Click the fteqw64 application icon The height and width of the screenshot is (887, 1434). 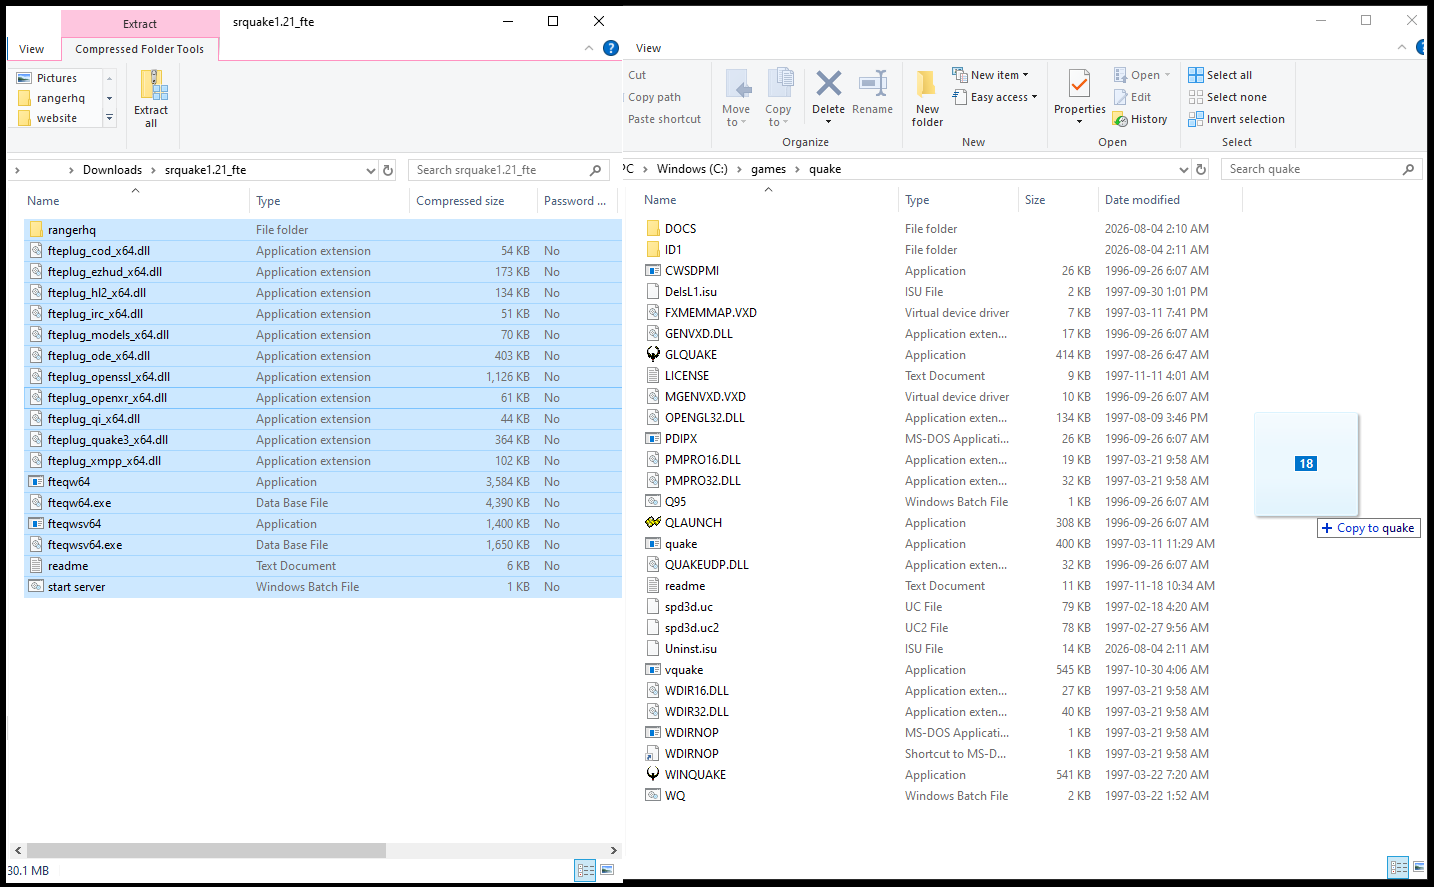[36, 482]
